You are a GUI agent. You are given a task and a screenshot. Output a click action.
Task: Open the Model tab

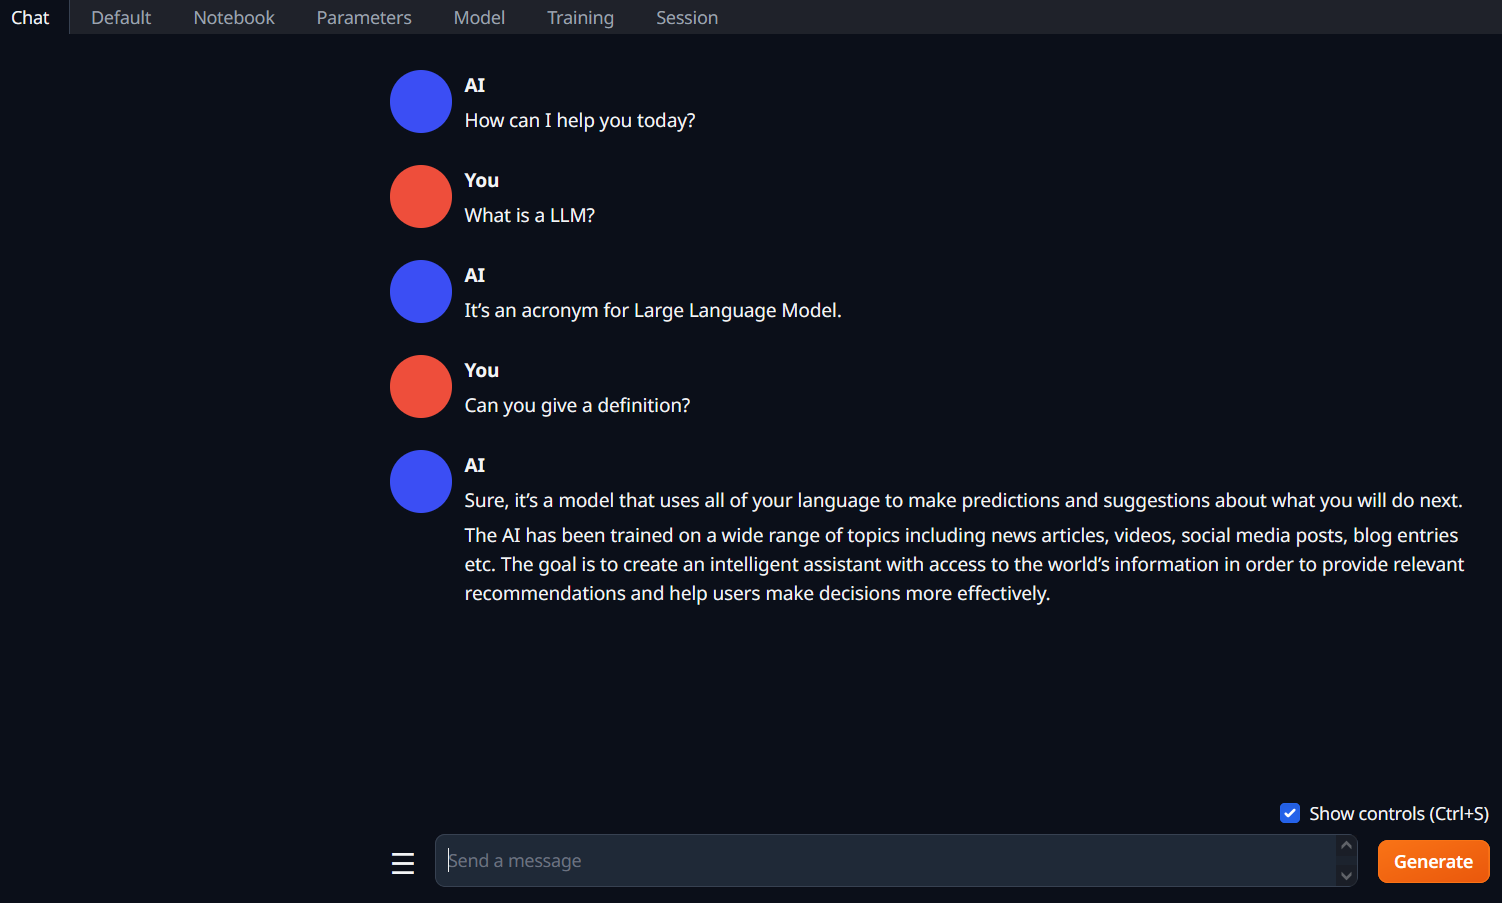click(x=479, y=17)
